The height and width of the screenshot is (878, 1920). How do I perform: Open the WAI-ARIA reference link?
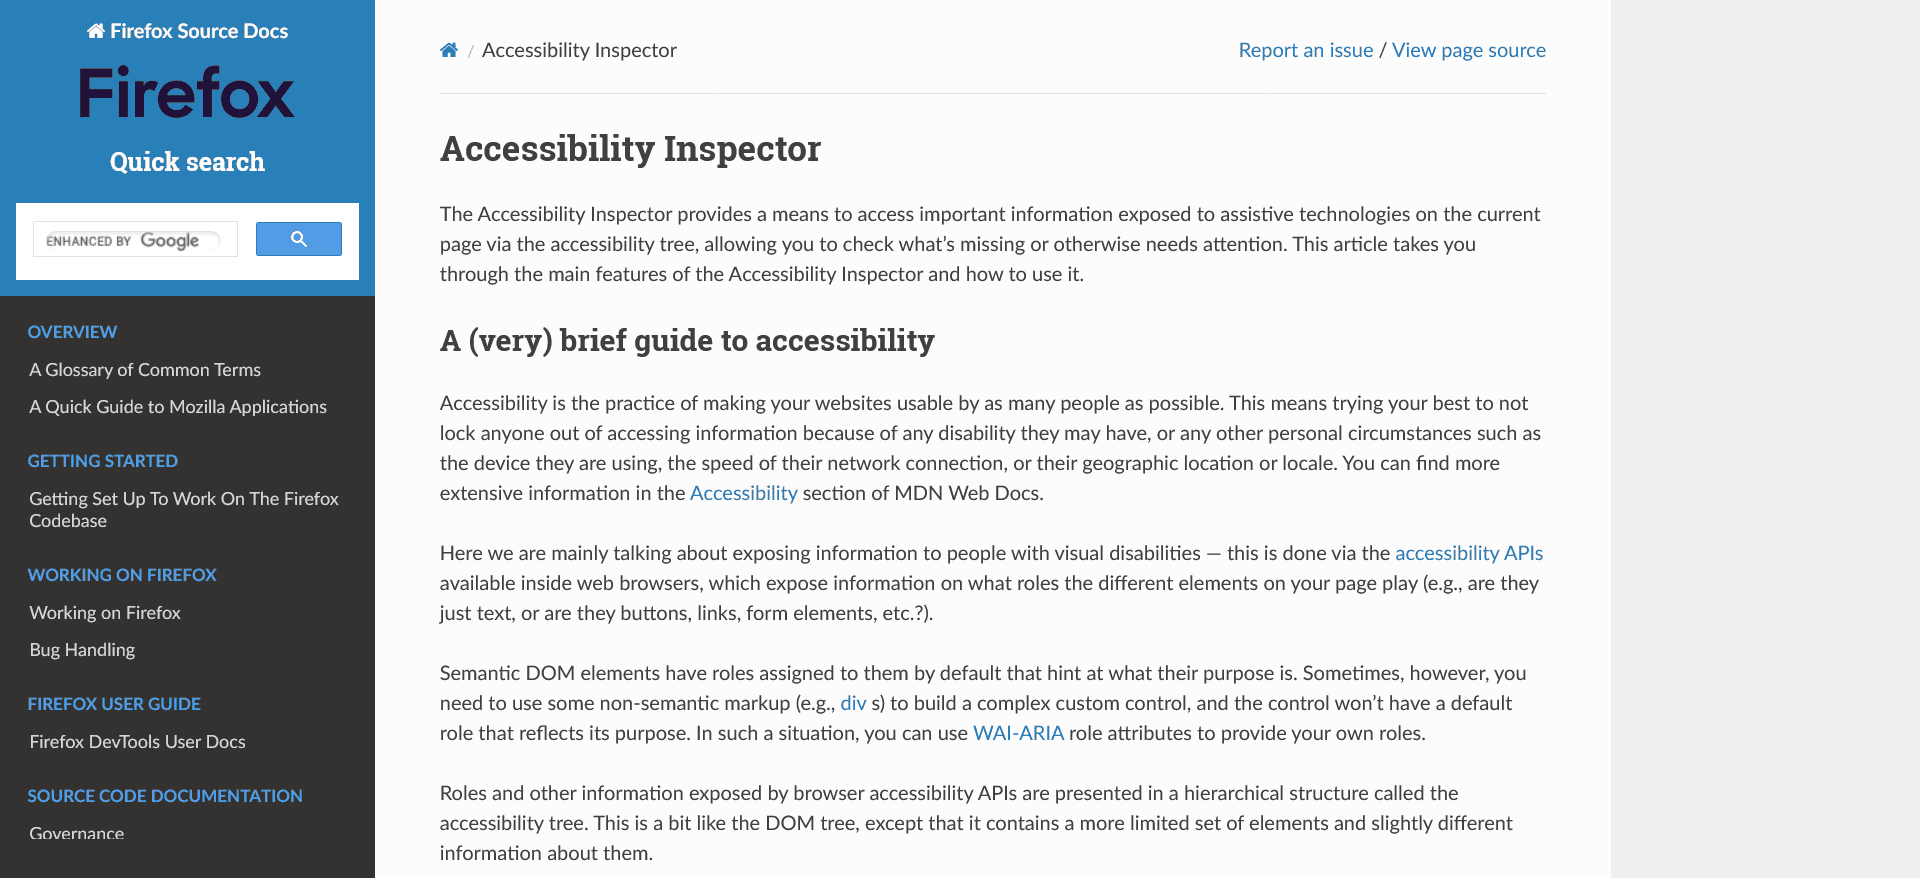(x=1018, y=733)
